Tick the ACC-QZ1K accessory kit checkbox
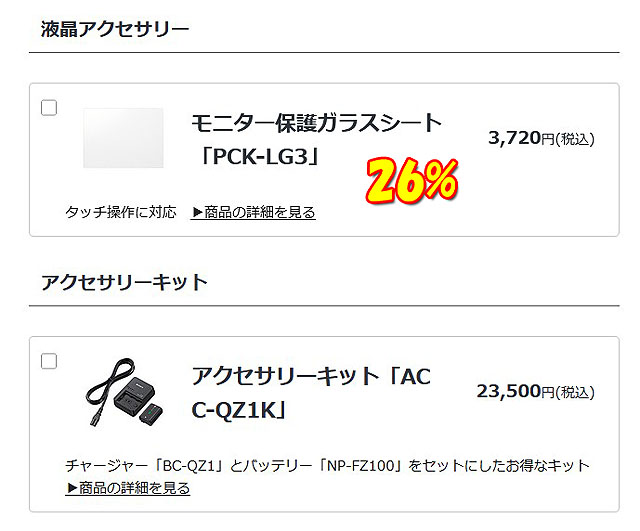 click(x=49, y=361)
